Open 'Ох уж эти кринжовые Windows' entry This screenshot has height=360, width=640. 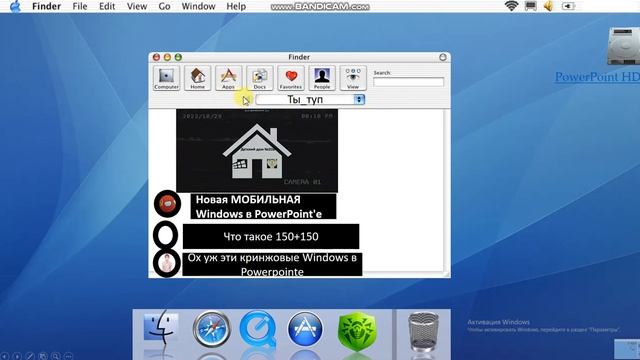coord(272,264)
